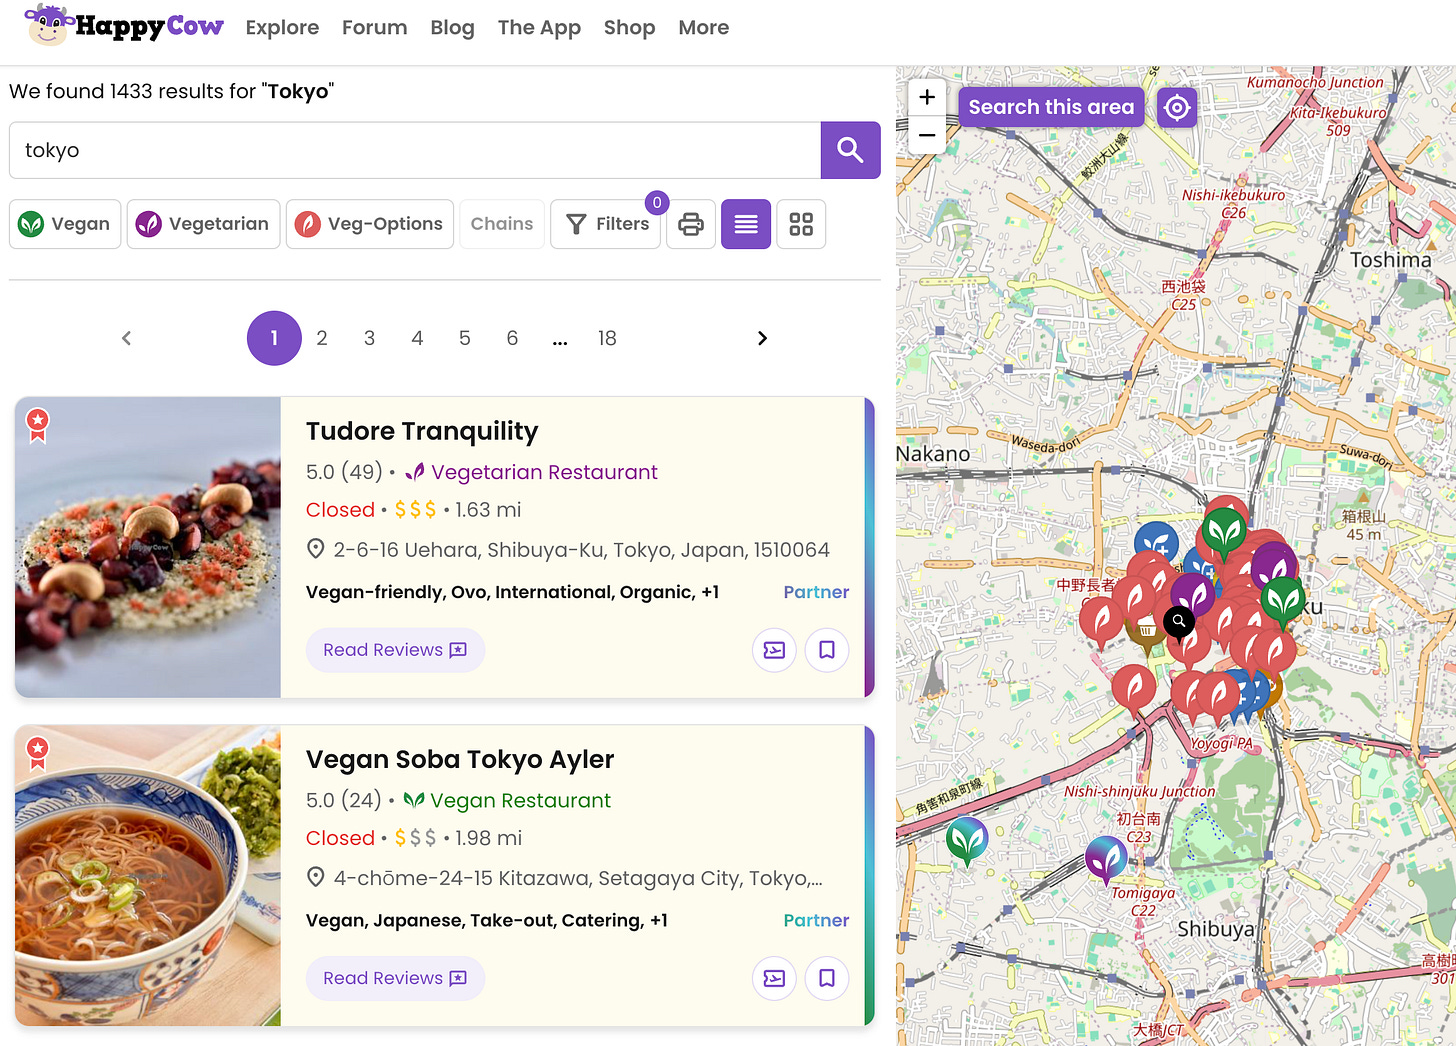Viewport: 1456px width, 1046px height.
Task: Open Tudore Tranquility listing title
Action: [x=422, y=431]
